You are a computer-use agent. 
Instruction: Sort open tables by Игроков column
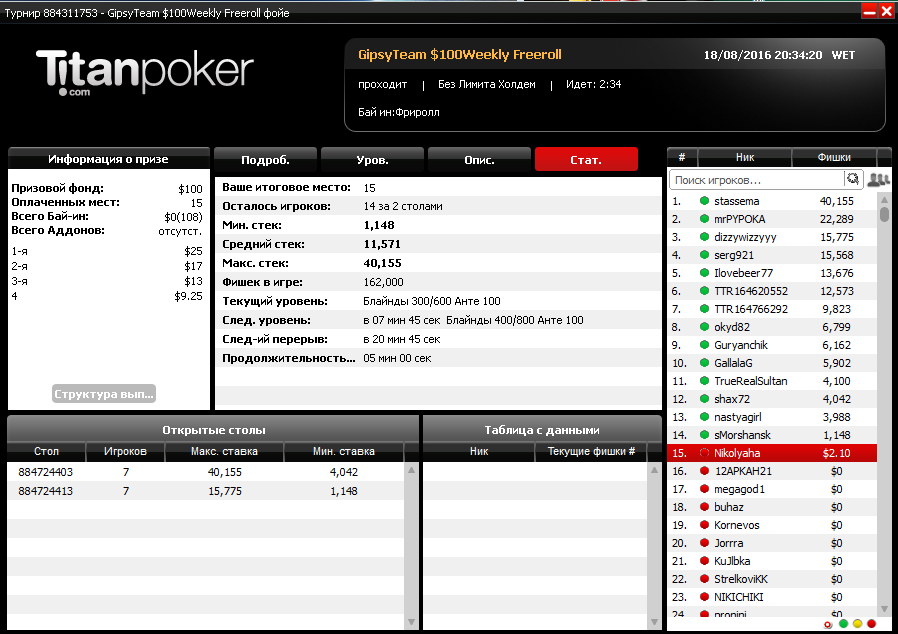tap(125, 451)
